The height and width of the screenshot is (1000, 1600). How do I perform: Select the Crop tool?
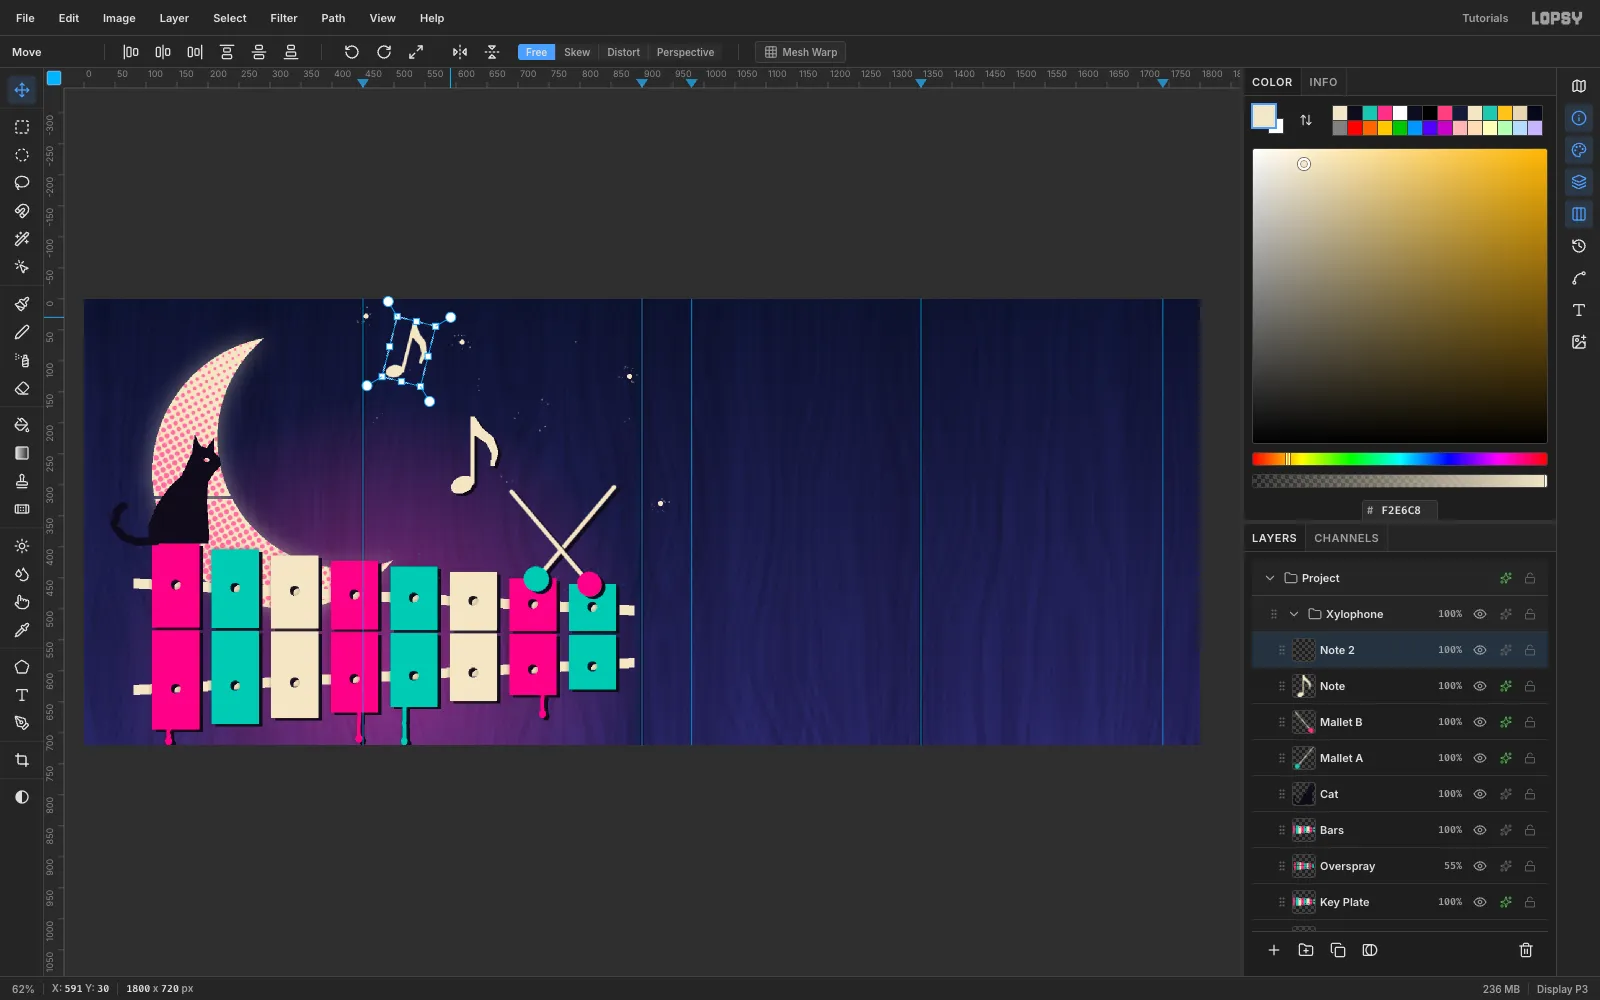(x=21, y=760)
